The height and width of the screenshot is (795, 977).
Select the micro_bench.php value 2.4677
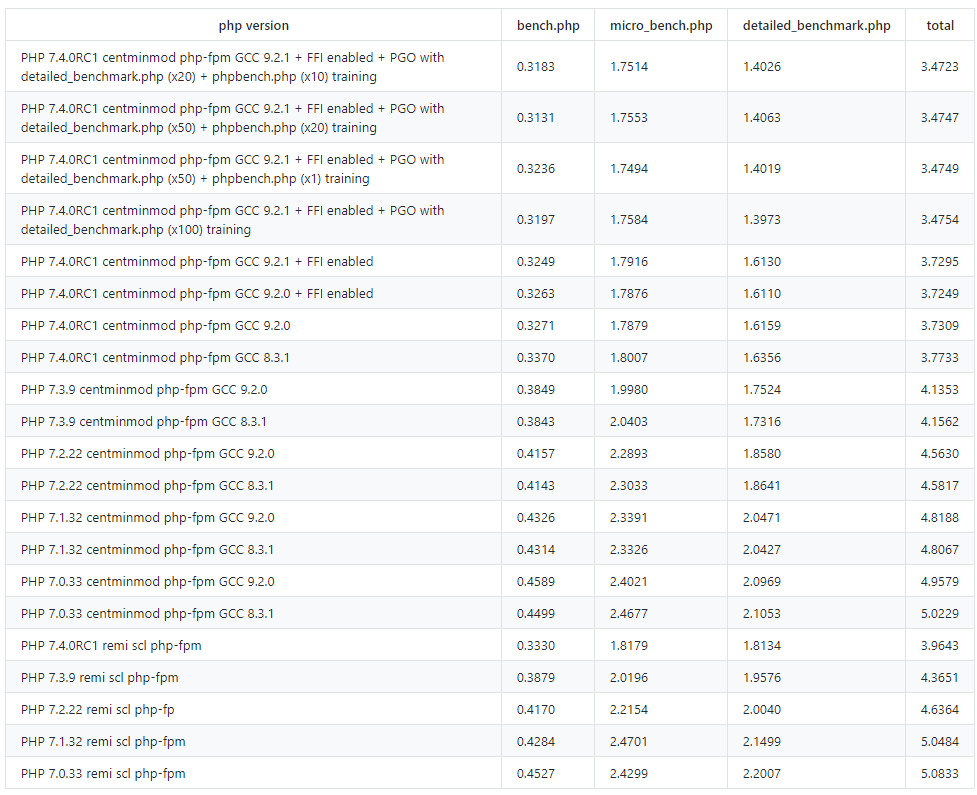629,614
